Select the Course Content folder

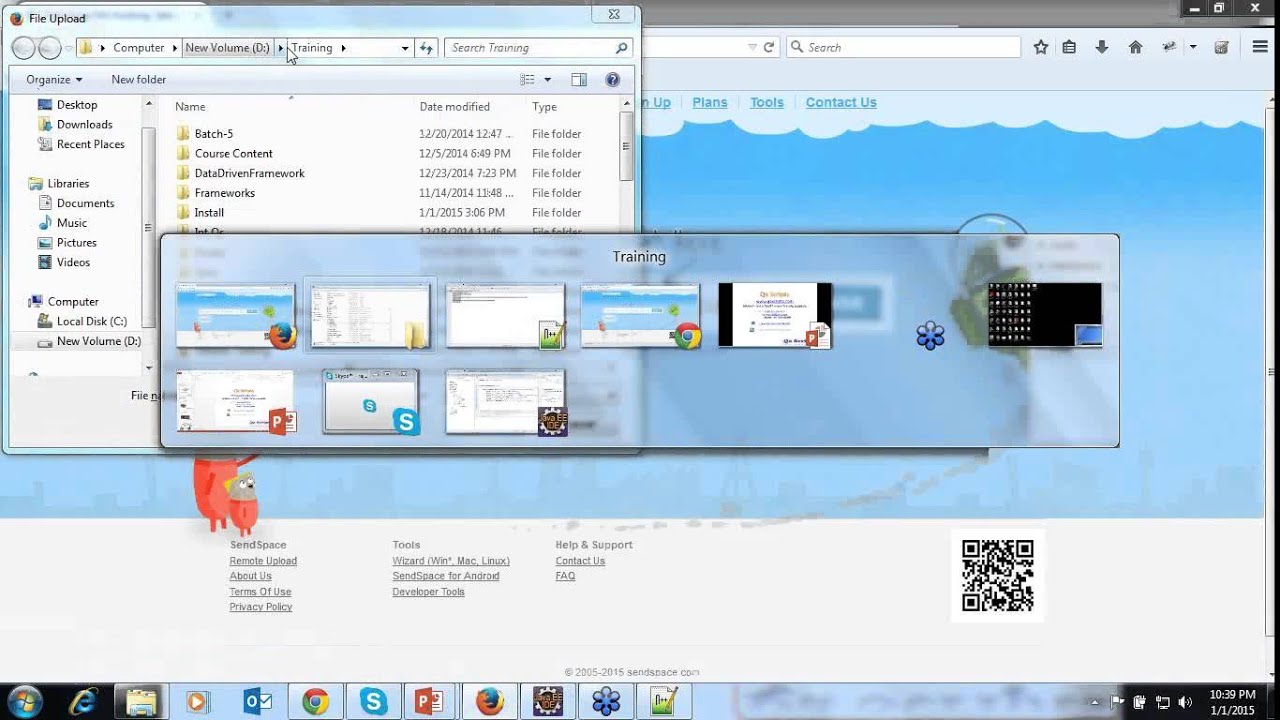tap(233, 154)
